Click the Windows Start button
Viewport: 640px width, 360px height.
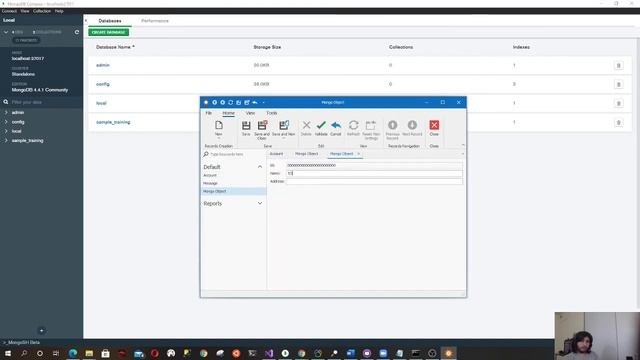[x=8, y=353]
